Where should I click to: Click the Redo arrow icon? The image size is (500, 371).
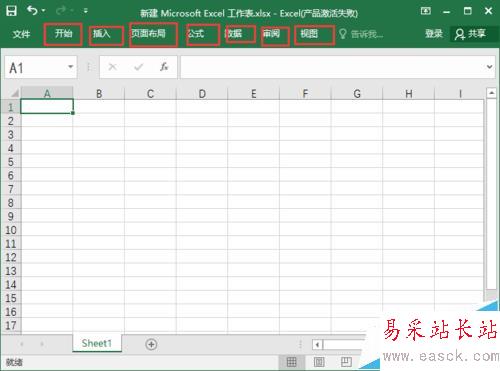61,11
